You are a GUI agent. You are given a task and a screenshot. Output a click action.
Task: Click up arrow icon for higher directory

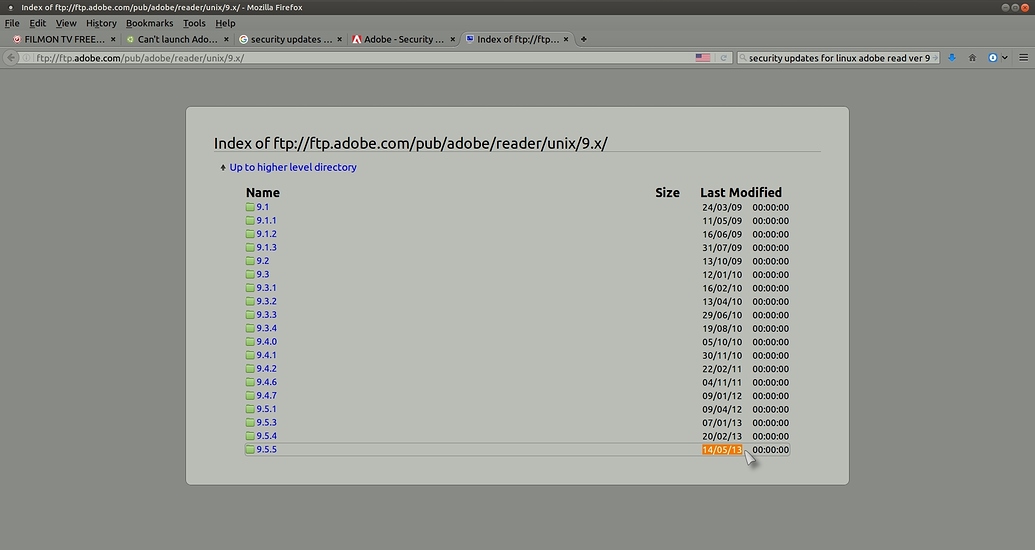(x=223, y=168)
